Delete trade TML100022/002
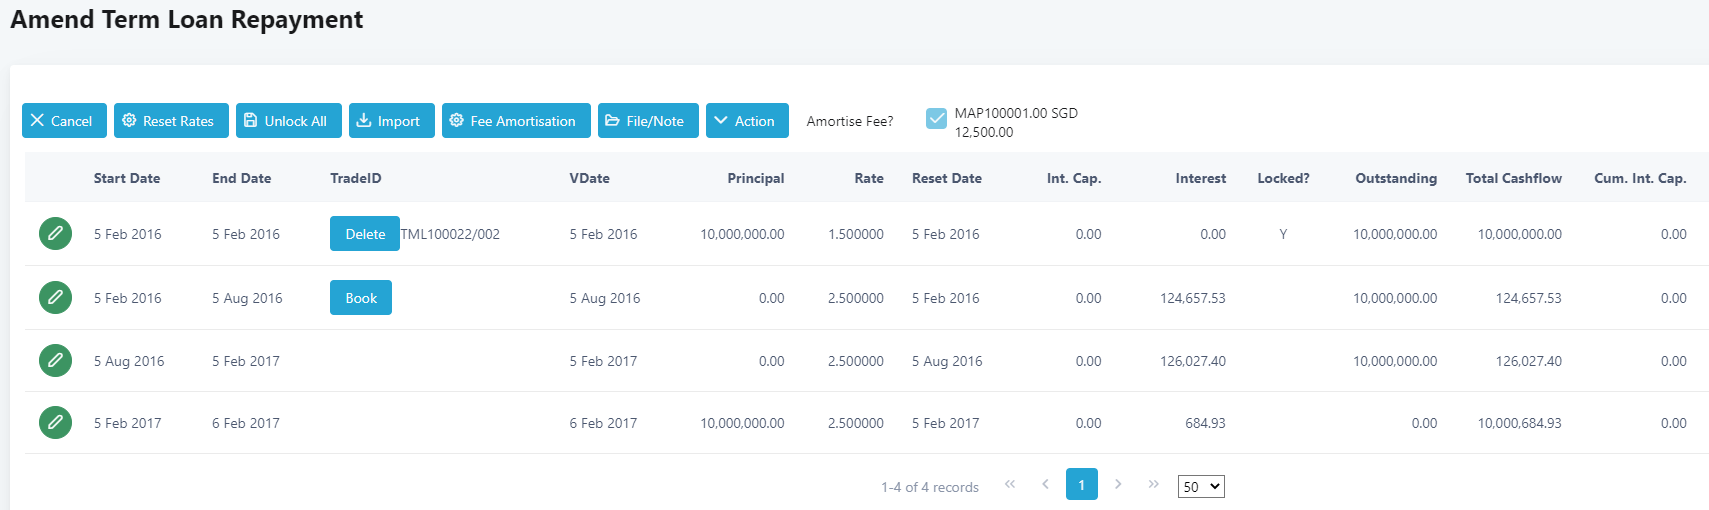 pos(365,234)
